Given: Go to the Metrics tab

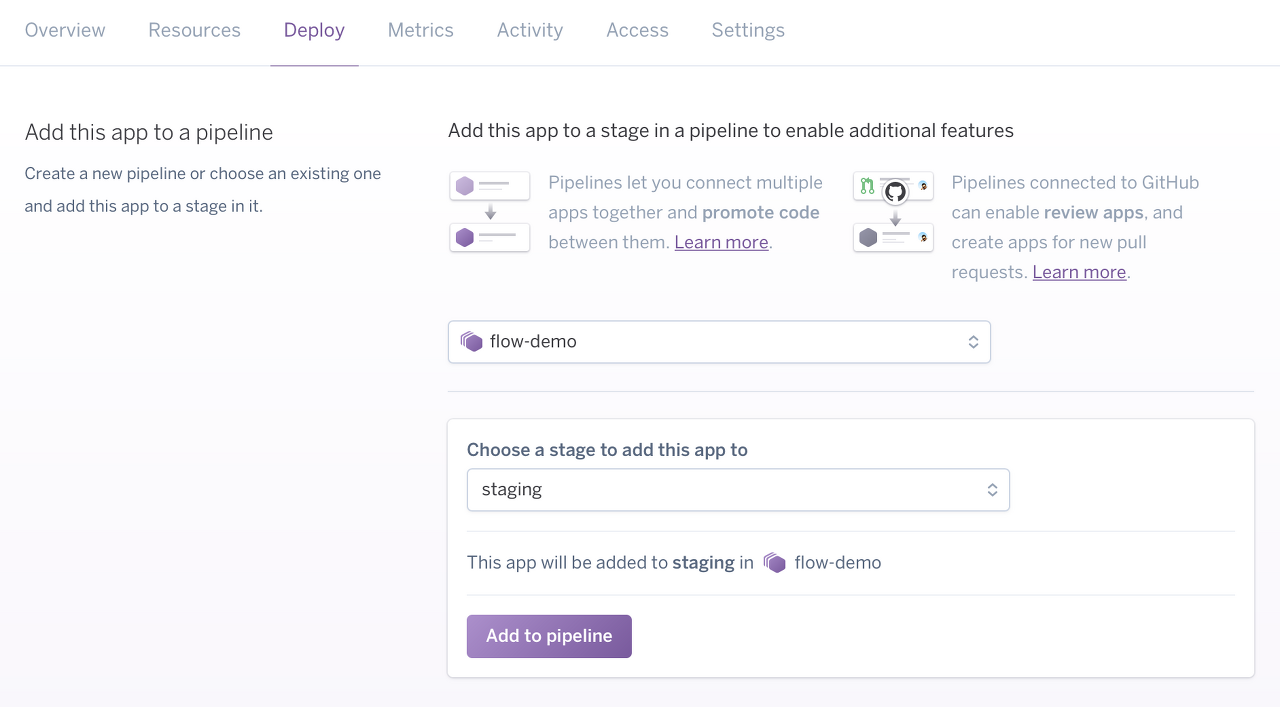Looking at the screenshot, I should (421, 30).
